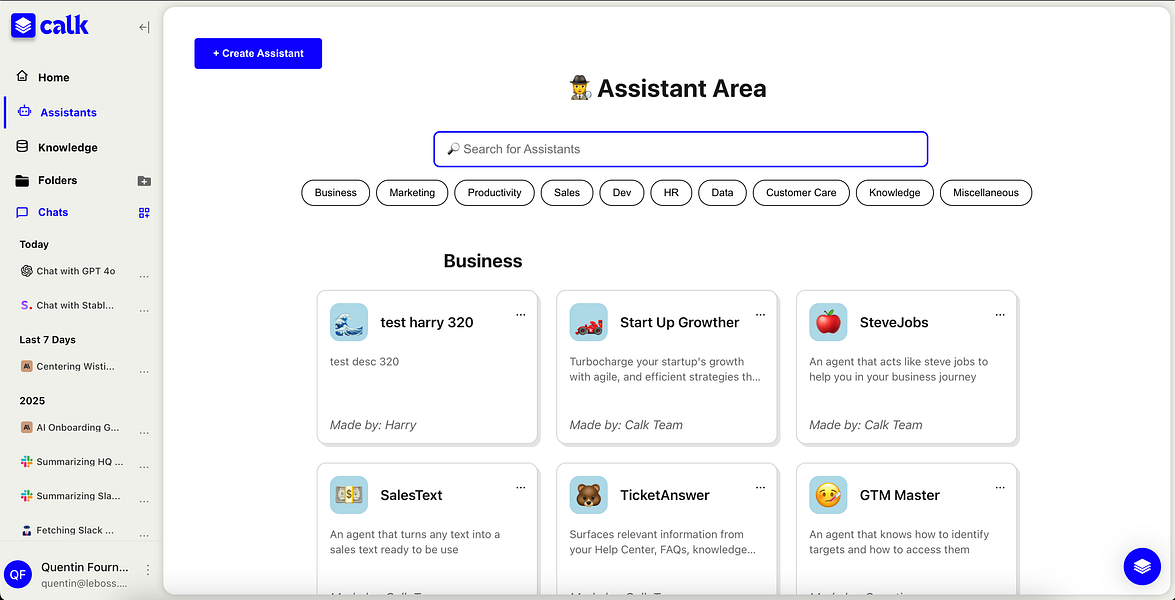Click the wave icon of test harry 320
The image size is (1175, 600).
348,322
